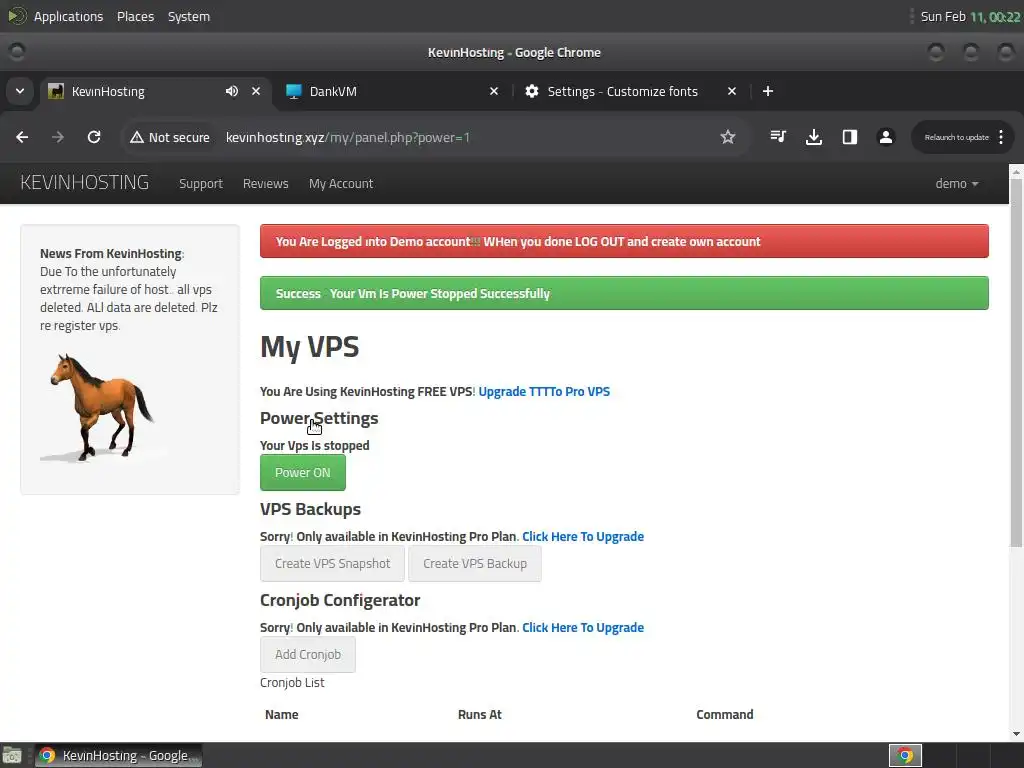Open the System menu
Screen dimensions: 1024x768
189,16
